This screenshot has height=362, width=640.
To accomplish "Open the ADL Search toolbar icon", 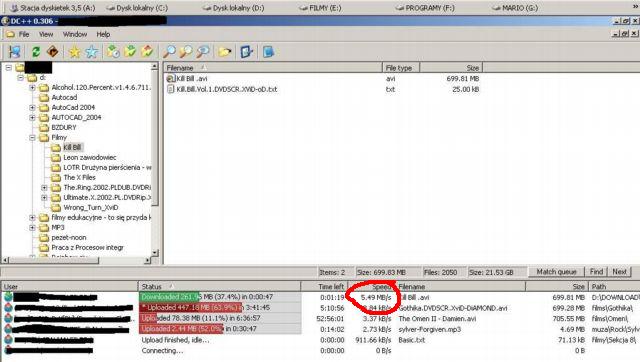I will pos(186,52).
